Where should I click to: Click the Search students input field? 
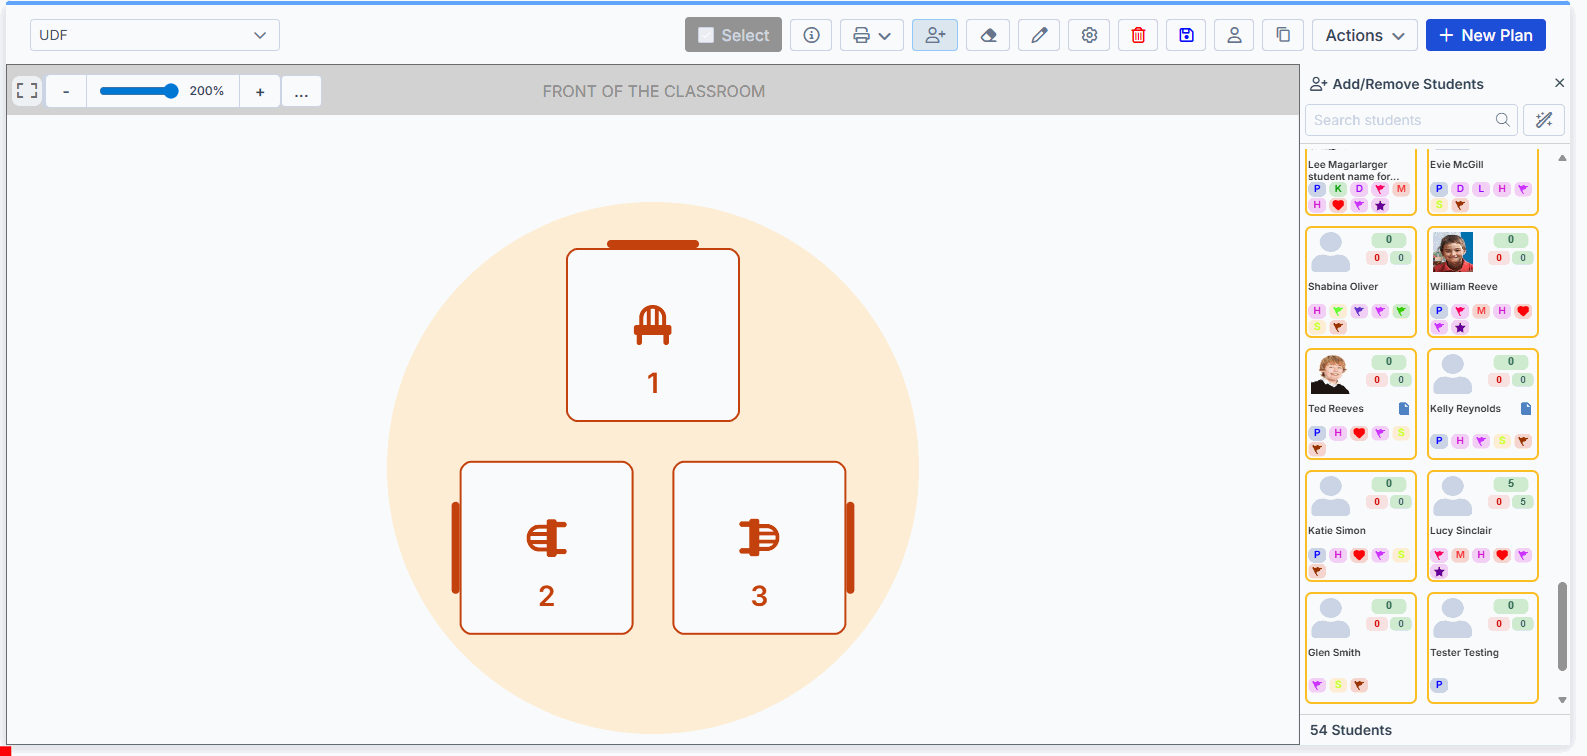point(1400,120)
